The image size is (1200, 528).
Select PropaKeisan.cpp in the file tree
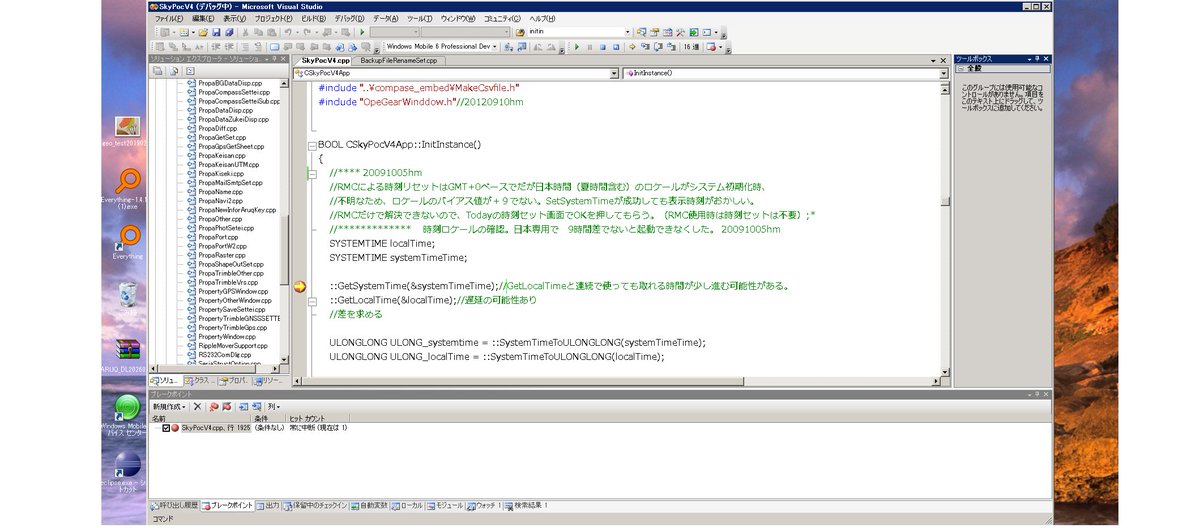coord(221,155)
